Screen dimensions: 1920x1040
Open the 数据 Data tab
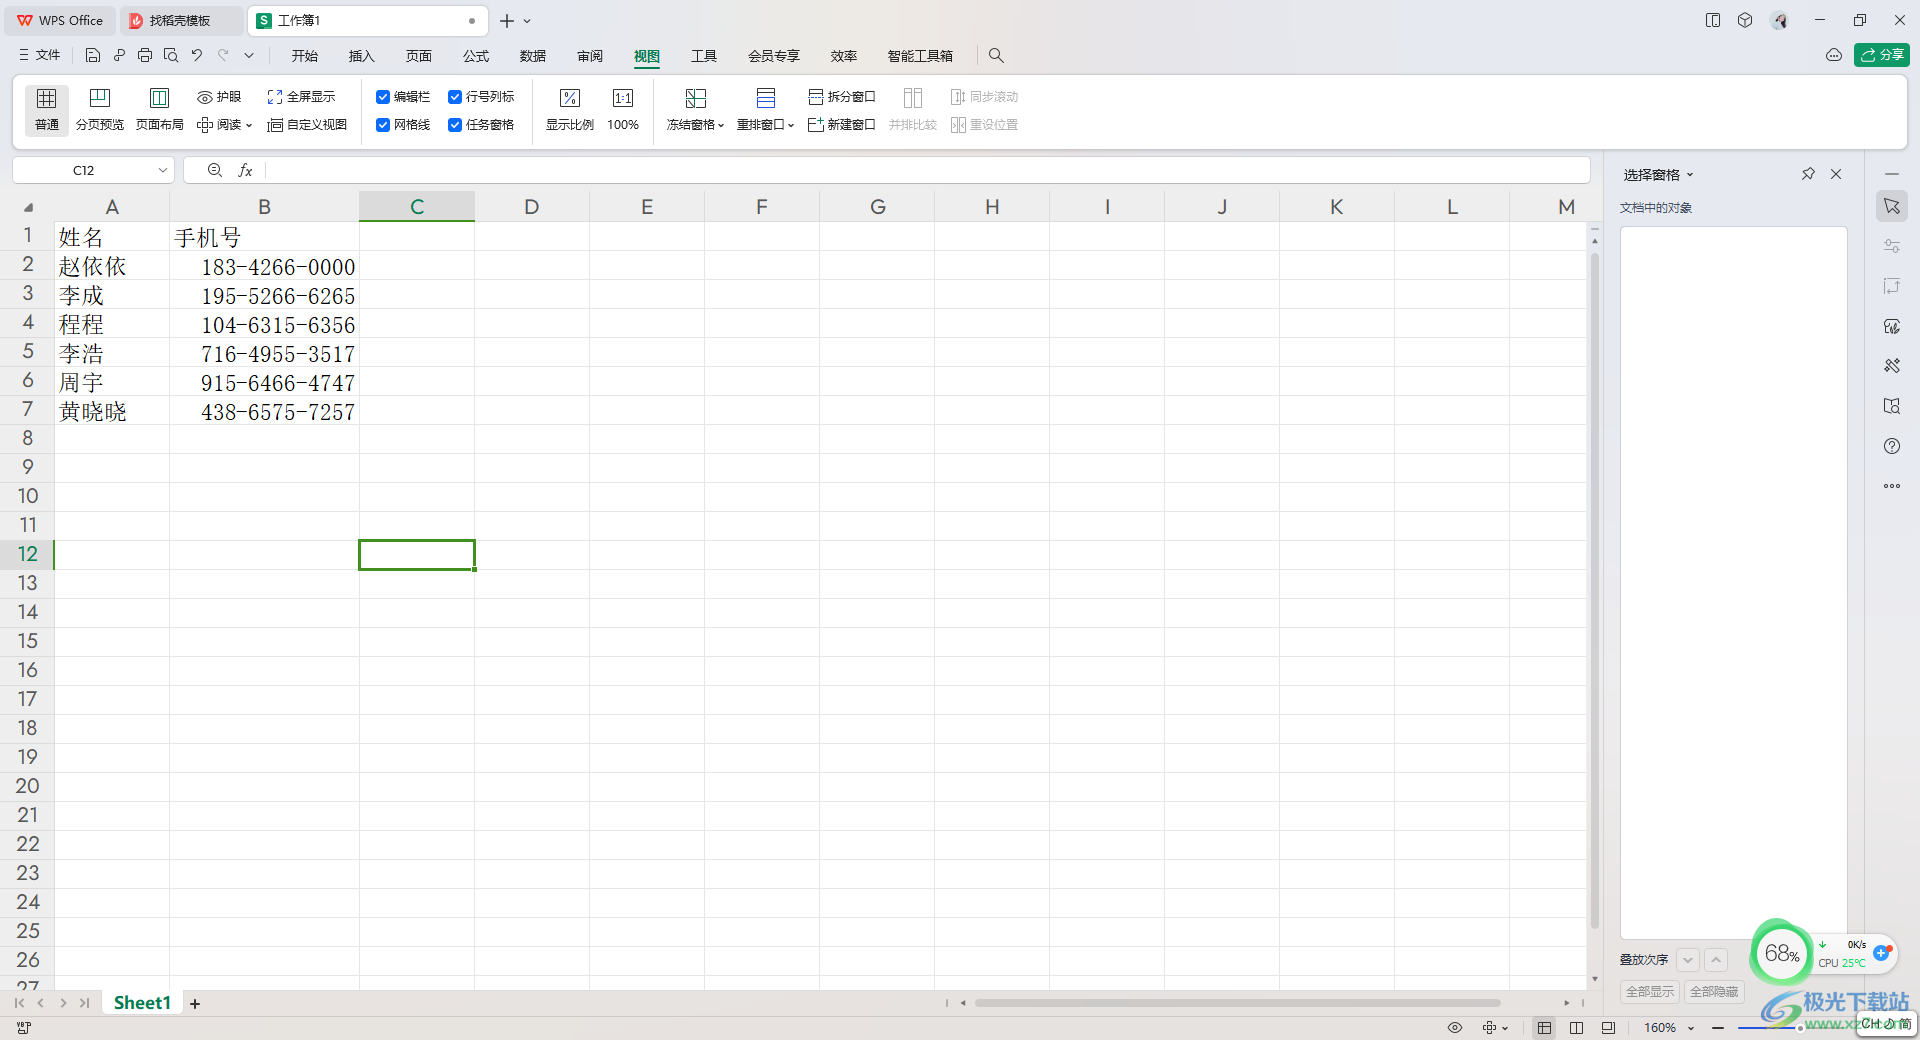click(533, 56)
